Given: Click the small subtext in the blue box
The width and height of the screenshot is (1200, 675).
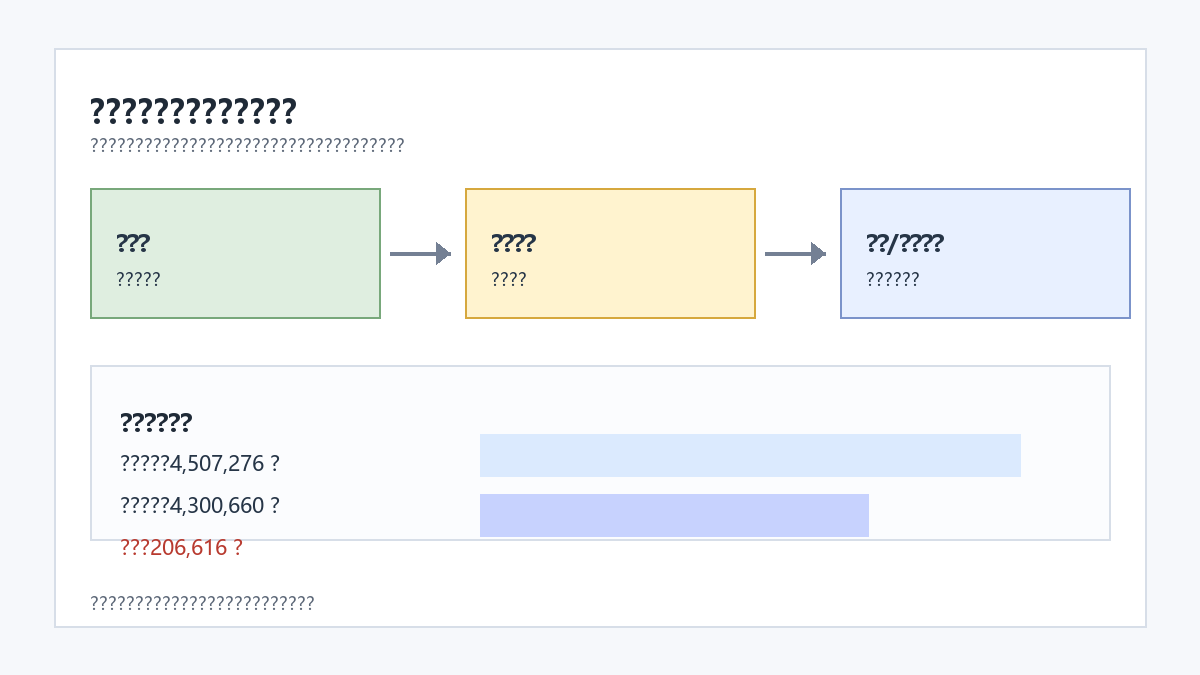Looking at the screenshot, I should click(892, 280).
